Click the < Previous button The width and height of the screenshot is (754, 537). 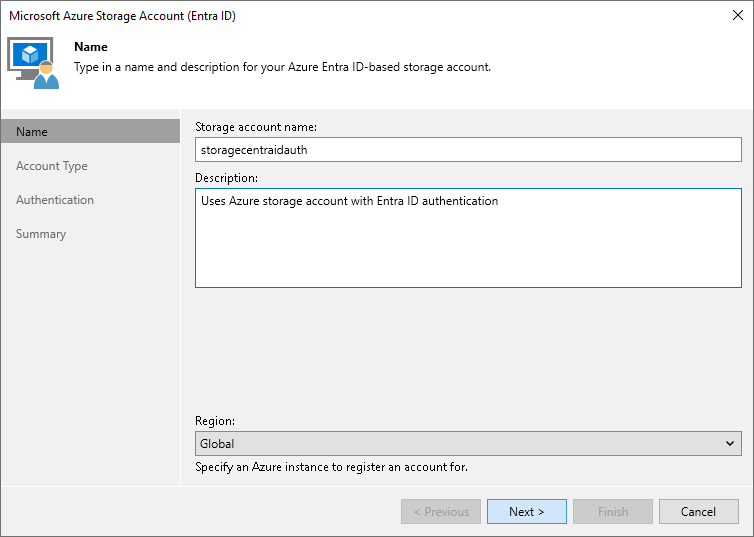441,512
